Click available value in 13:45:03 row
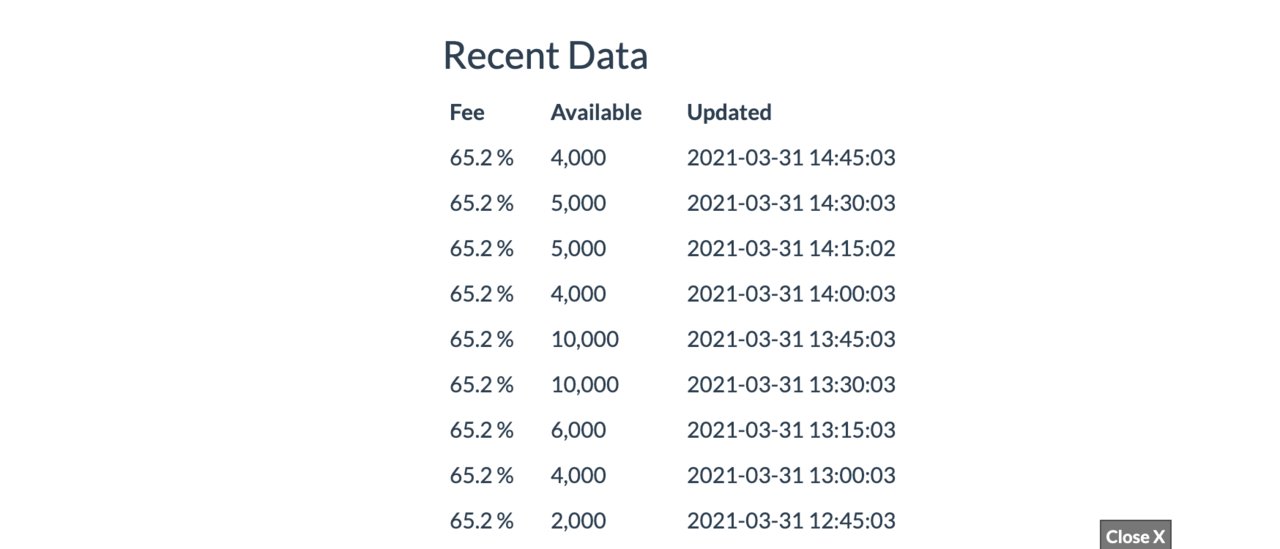This screenshot has height=549, width=1280. (585, 339)
